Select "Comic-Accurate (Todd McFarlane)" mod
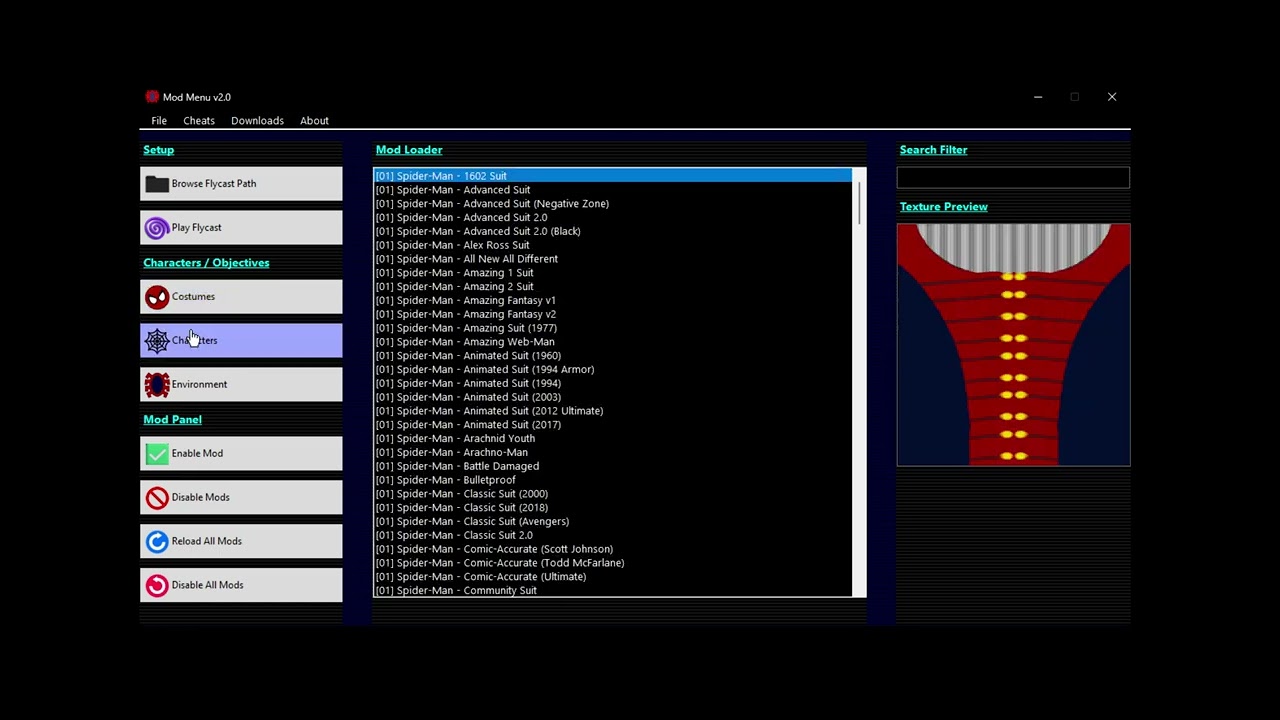 [613, 564]
